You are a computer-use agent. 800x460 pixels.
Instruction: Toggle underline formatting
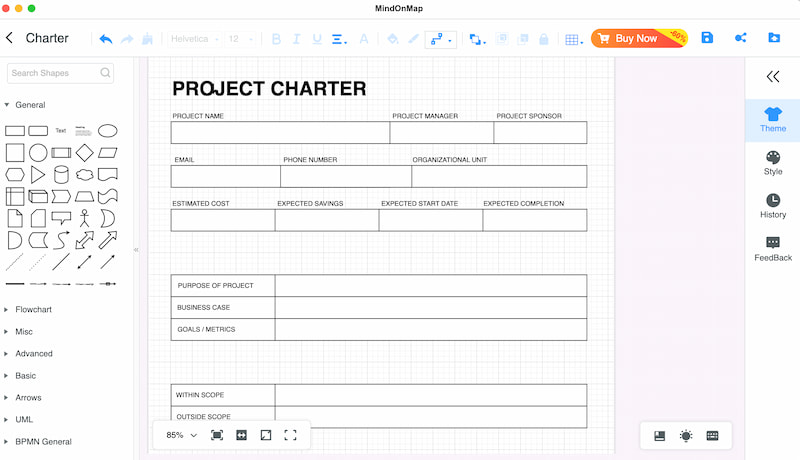[x=317, y=39]
